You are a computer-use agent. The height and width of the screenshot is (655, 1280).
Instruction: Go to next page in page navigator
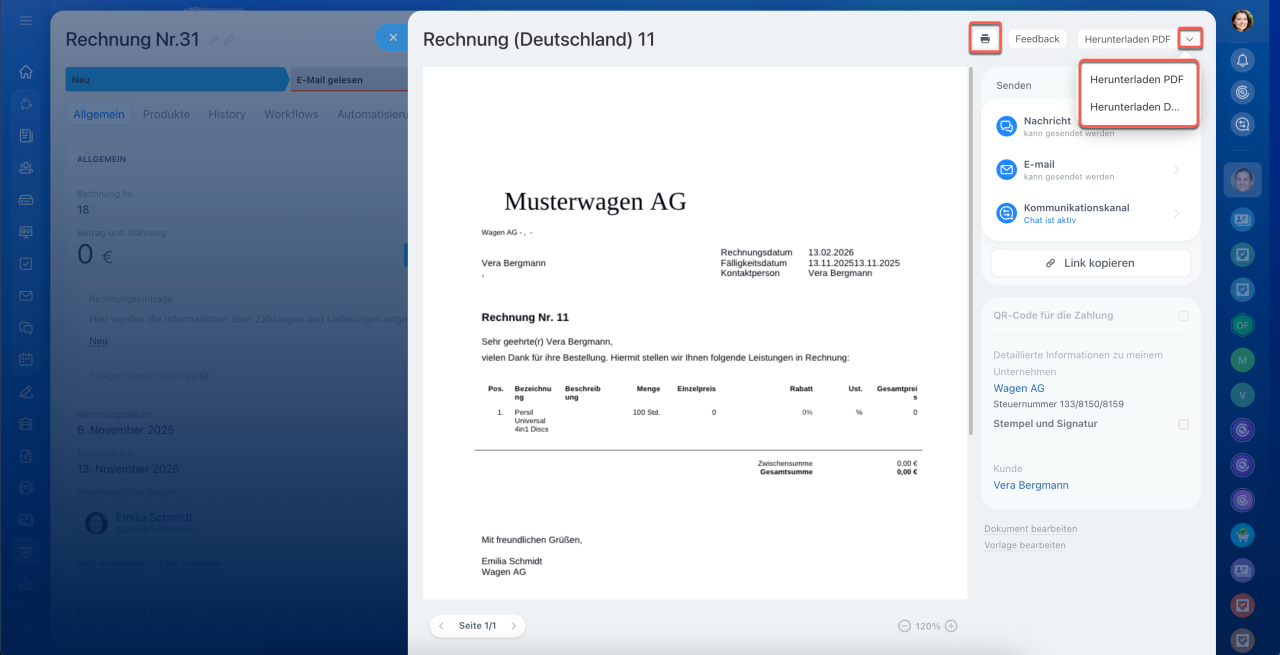pyautogui.click(x=513, y=626)
